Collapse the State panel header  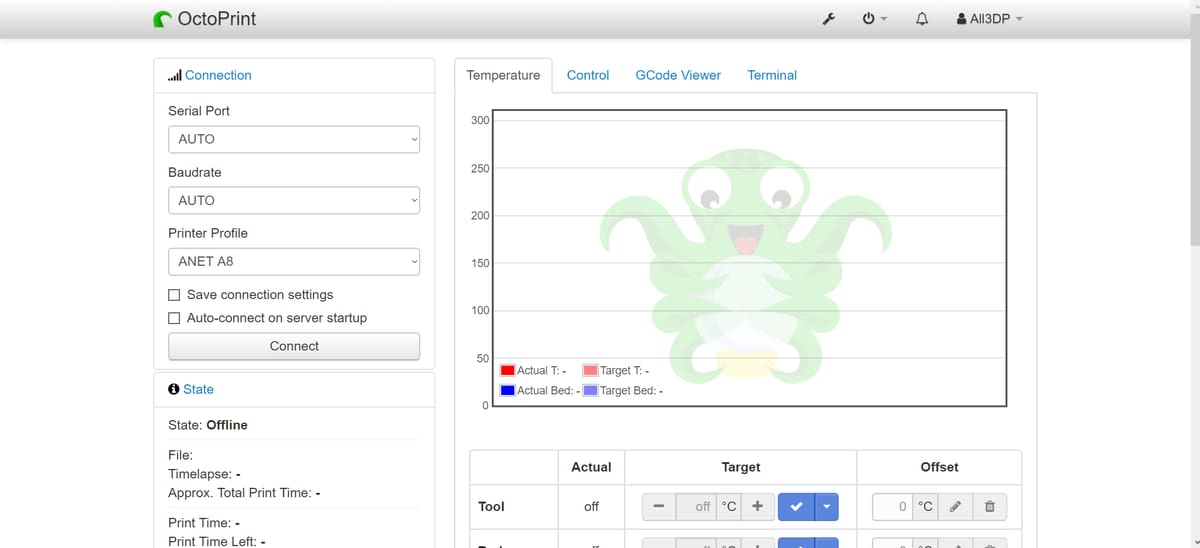[x=191, y=389]
